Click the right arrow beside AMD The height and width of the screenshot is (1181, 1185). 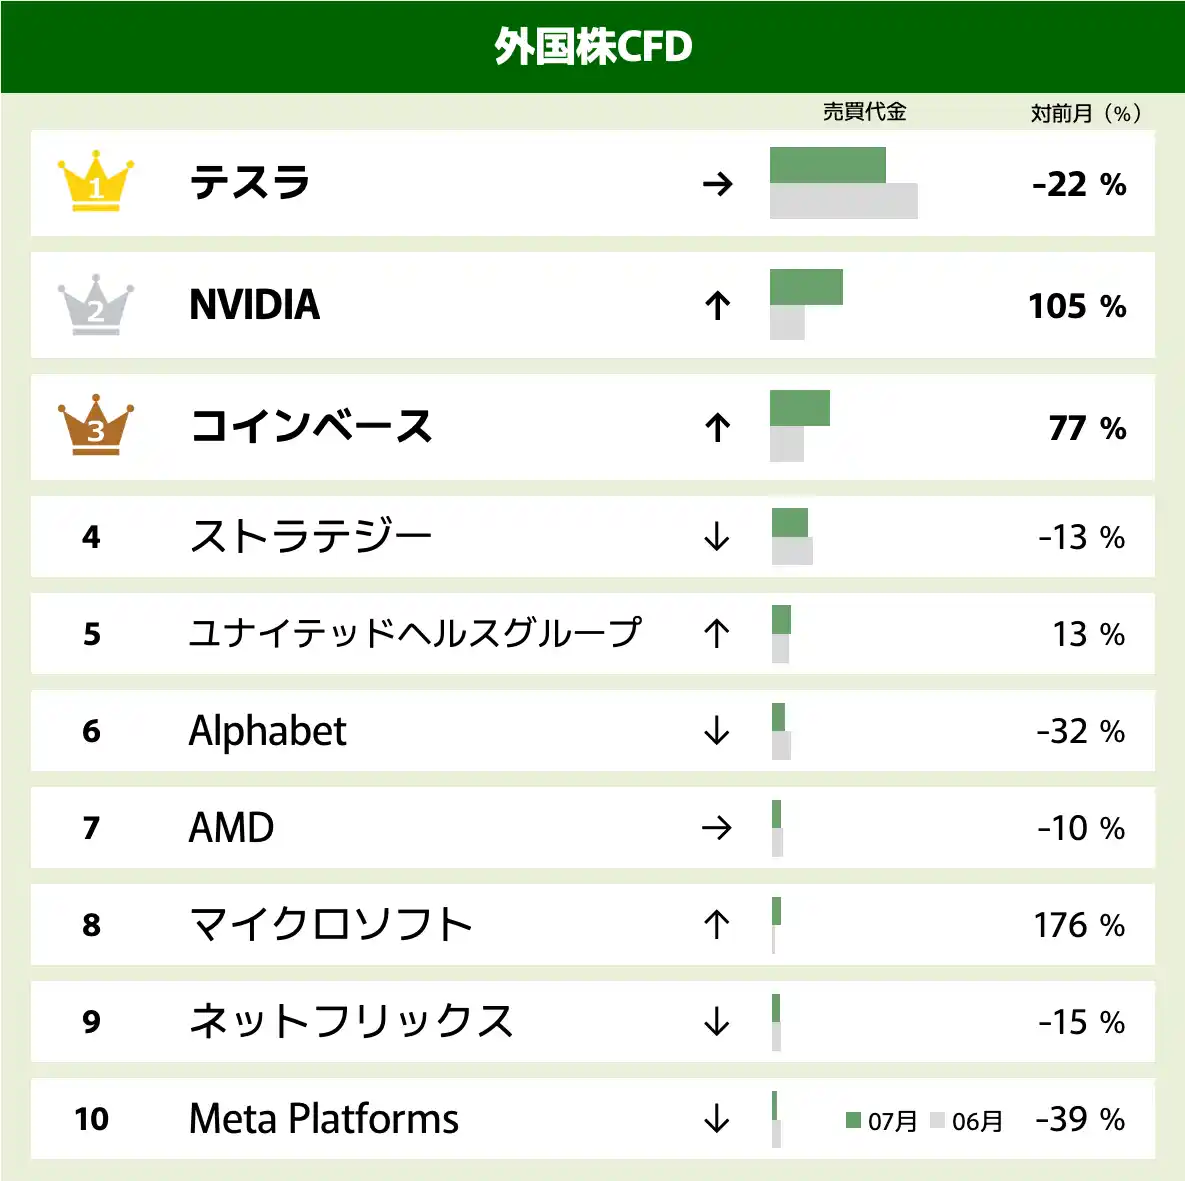[717, 828]
